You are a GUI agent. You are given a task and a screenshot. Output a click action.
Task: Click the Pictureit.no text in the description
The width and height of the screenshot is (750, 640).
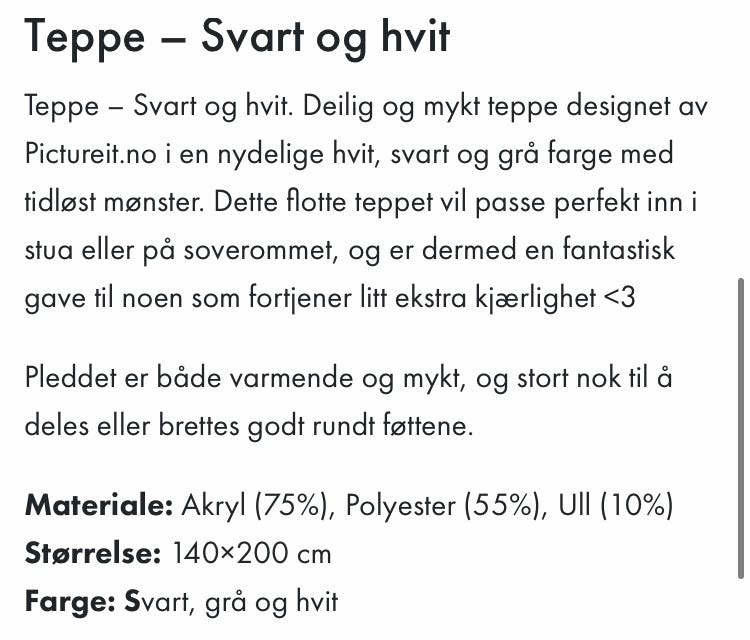click(90, 154)
